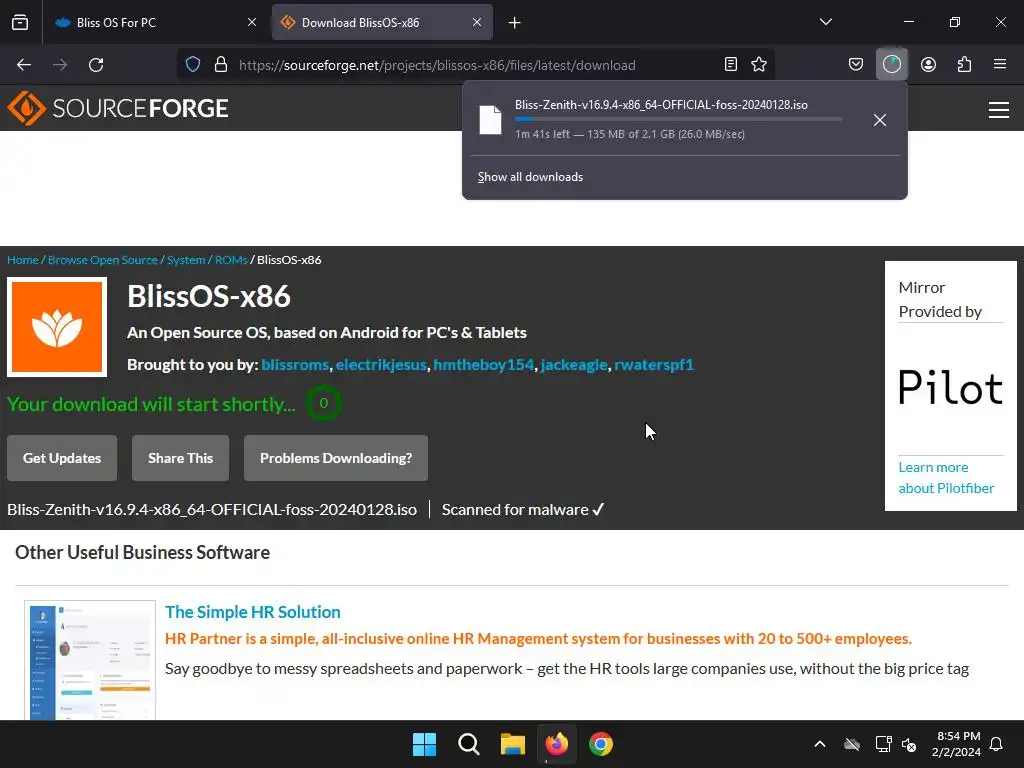Open Browse Open Source breadcrumb
1024x768 pixels.
(x=103, y=260)
